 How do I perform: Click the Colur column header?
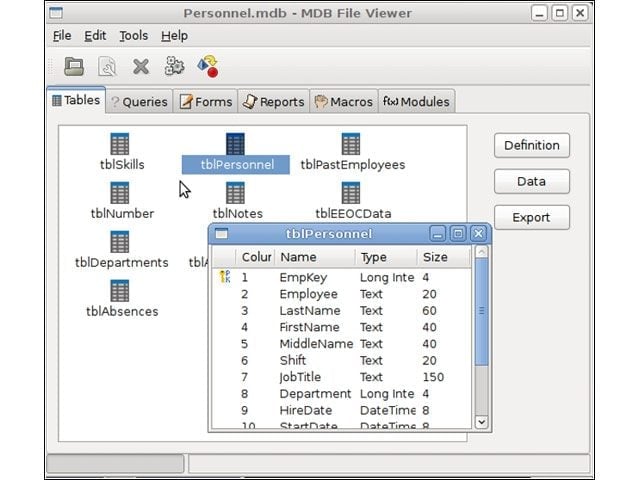click(256, 257)
